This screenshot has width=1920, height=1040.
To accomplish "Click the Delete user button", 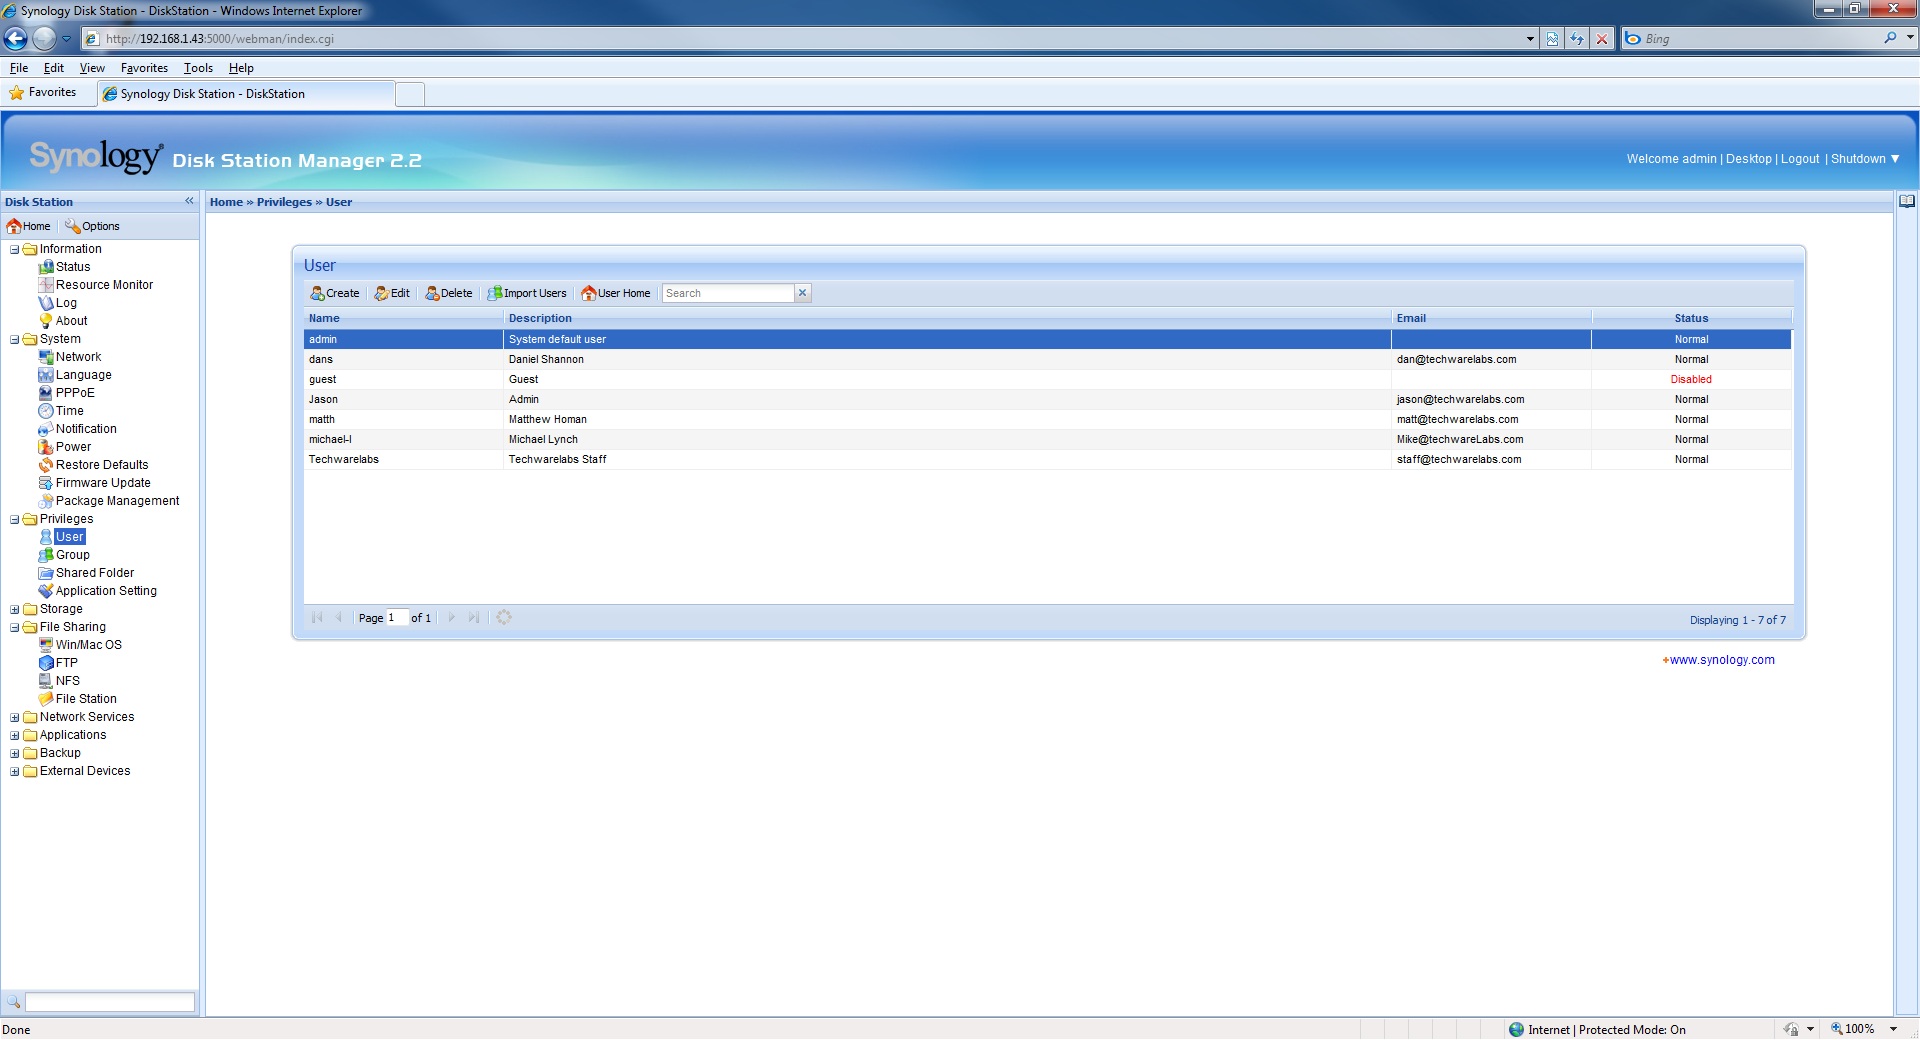I will pos(449,293).
